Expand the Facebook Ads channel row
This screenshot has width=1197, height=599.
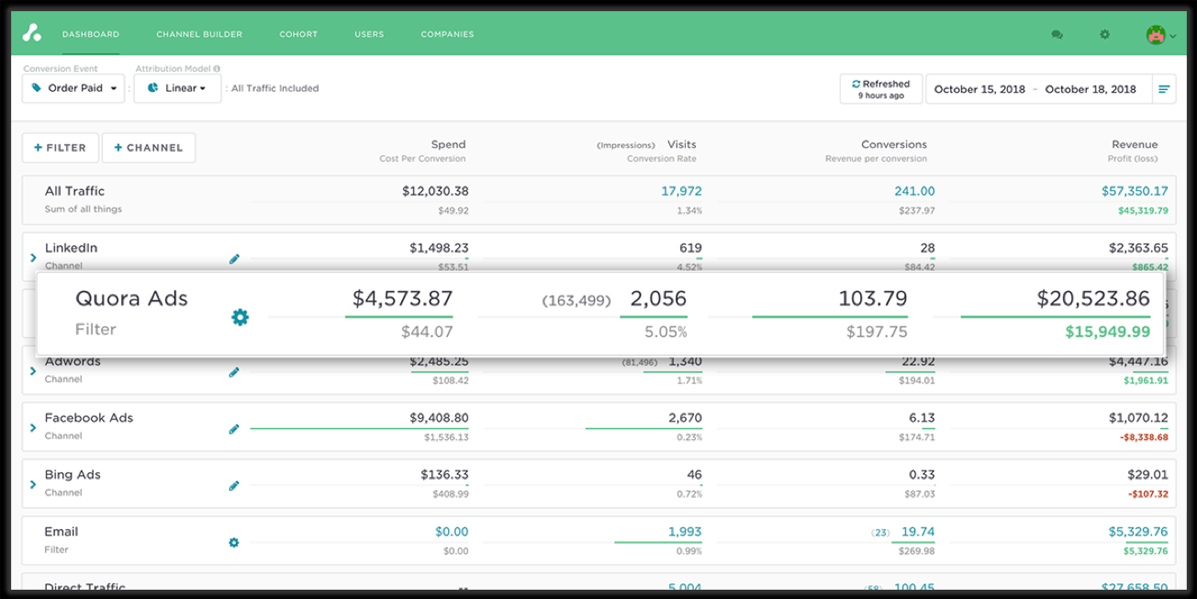[x=33, y=428]
